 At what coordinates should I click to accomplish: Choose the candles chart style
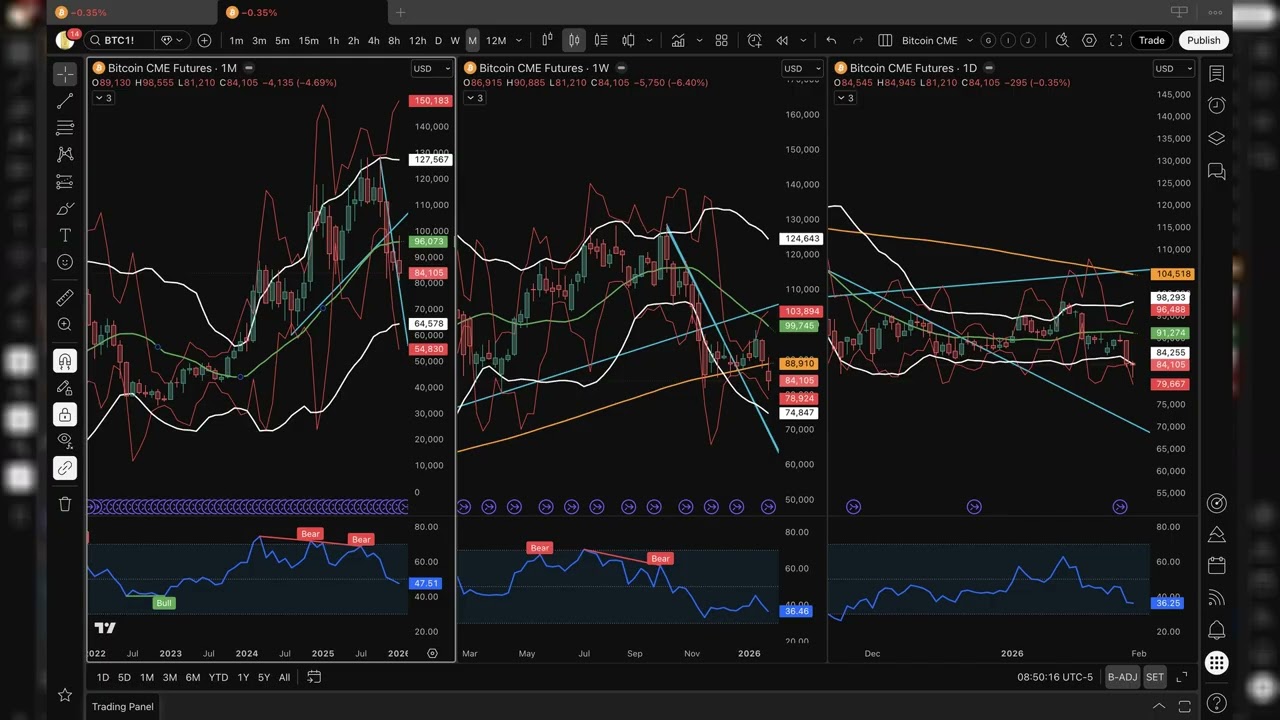click(574, 40)
